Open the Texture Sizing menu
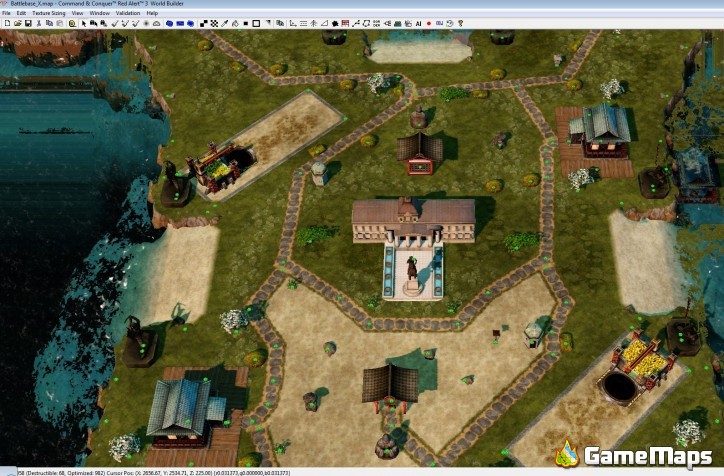 click(x=48, y=13)
